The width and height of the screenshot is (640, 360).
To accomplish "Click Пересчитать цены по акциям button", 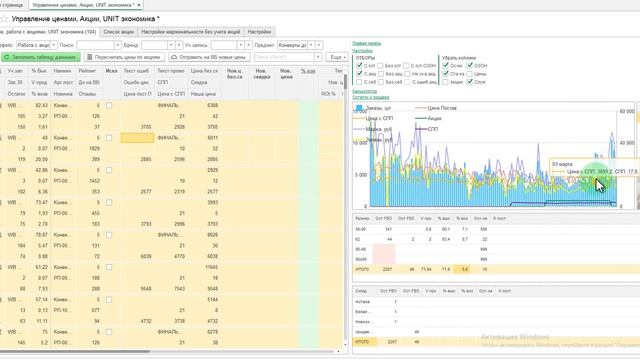I will click(125, 57).
